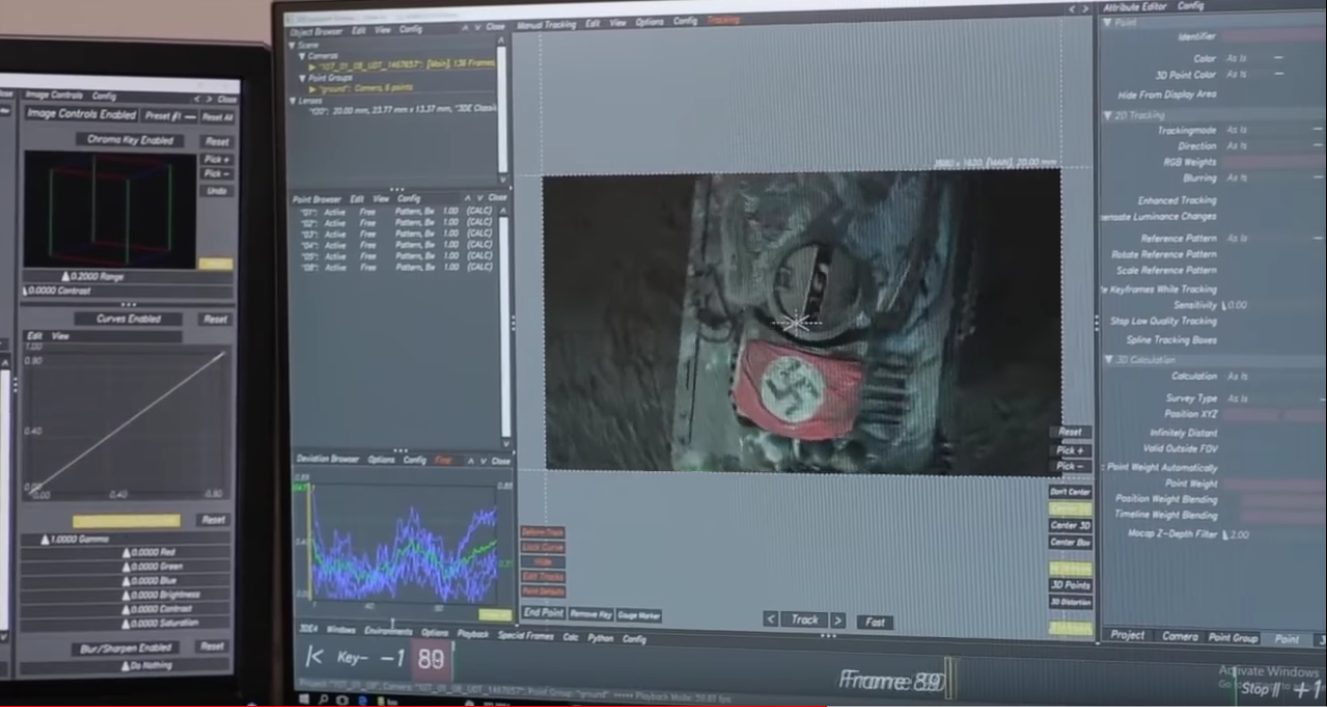
Task: Click Pick - button beside the viewport
Action: pyautogui.click(x=1069, y=466)
